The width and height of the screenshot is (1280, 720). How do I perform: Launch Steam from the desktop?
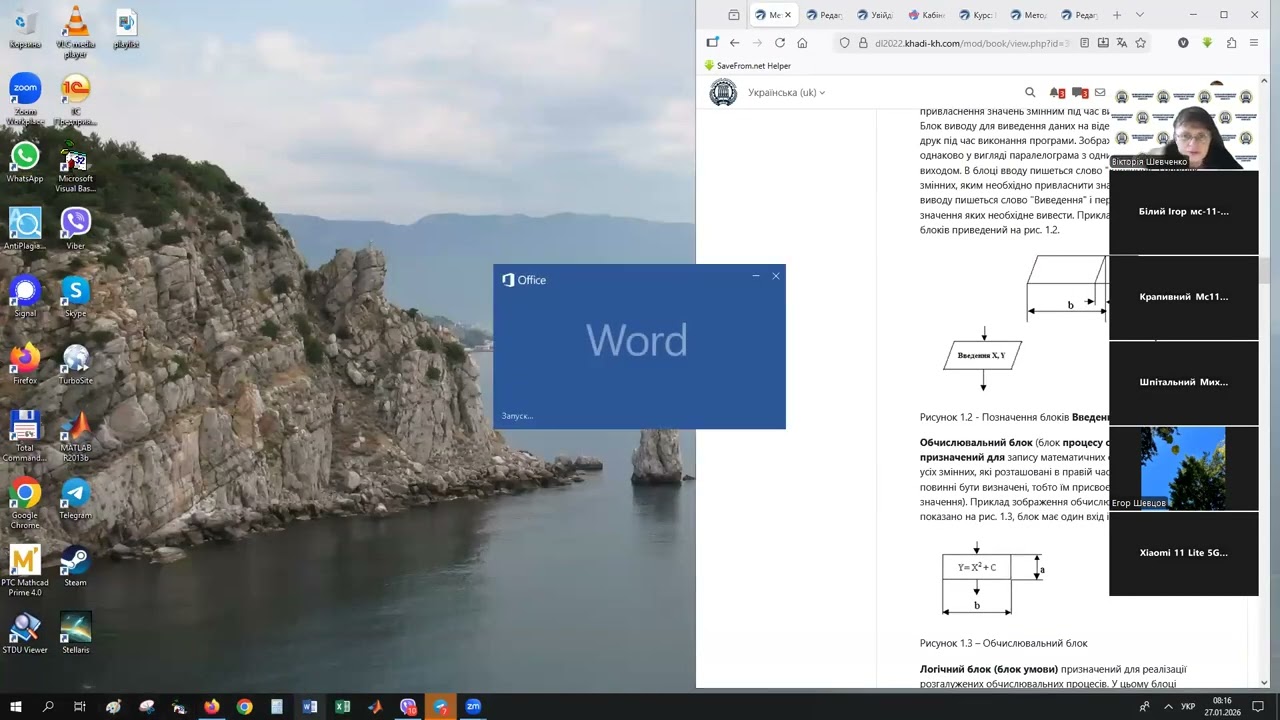(x=75, y=565)
